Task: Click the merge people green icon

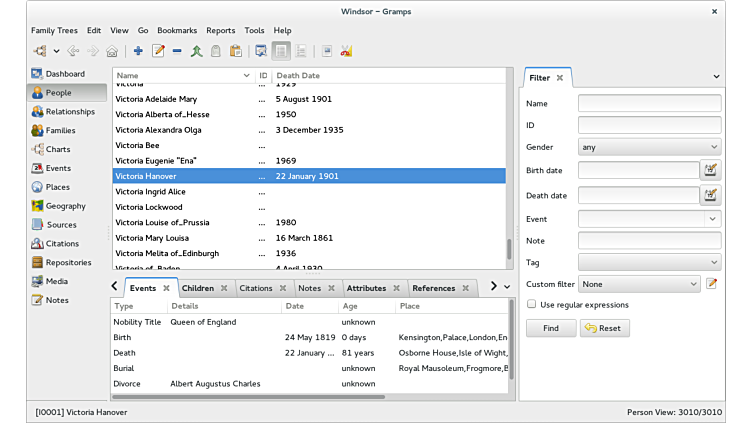Action: point(196,51)
